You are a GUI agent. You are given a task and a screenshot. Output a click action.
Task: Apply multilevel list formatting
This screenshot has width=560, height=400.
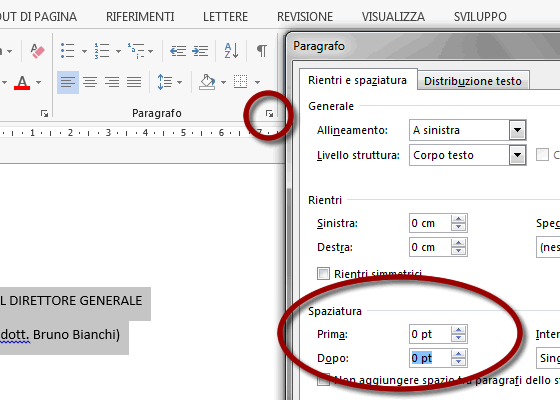(x=136, y=51)
